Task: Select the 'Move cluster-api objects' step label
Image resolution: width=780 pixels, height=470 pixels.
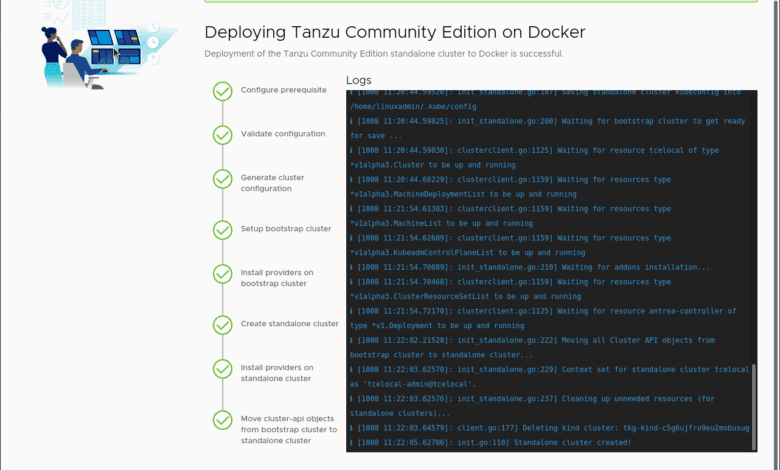Action: (x=289, y=430)
